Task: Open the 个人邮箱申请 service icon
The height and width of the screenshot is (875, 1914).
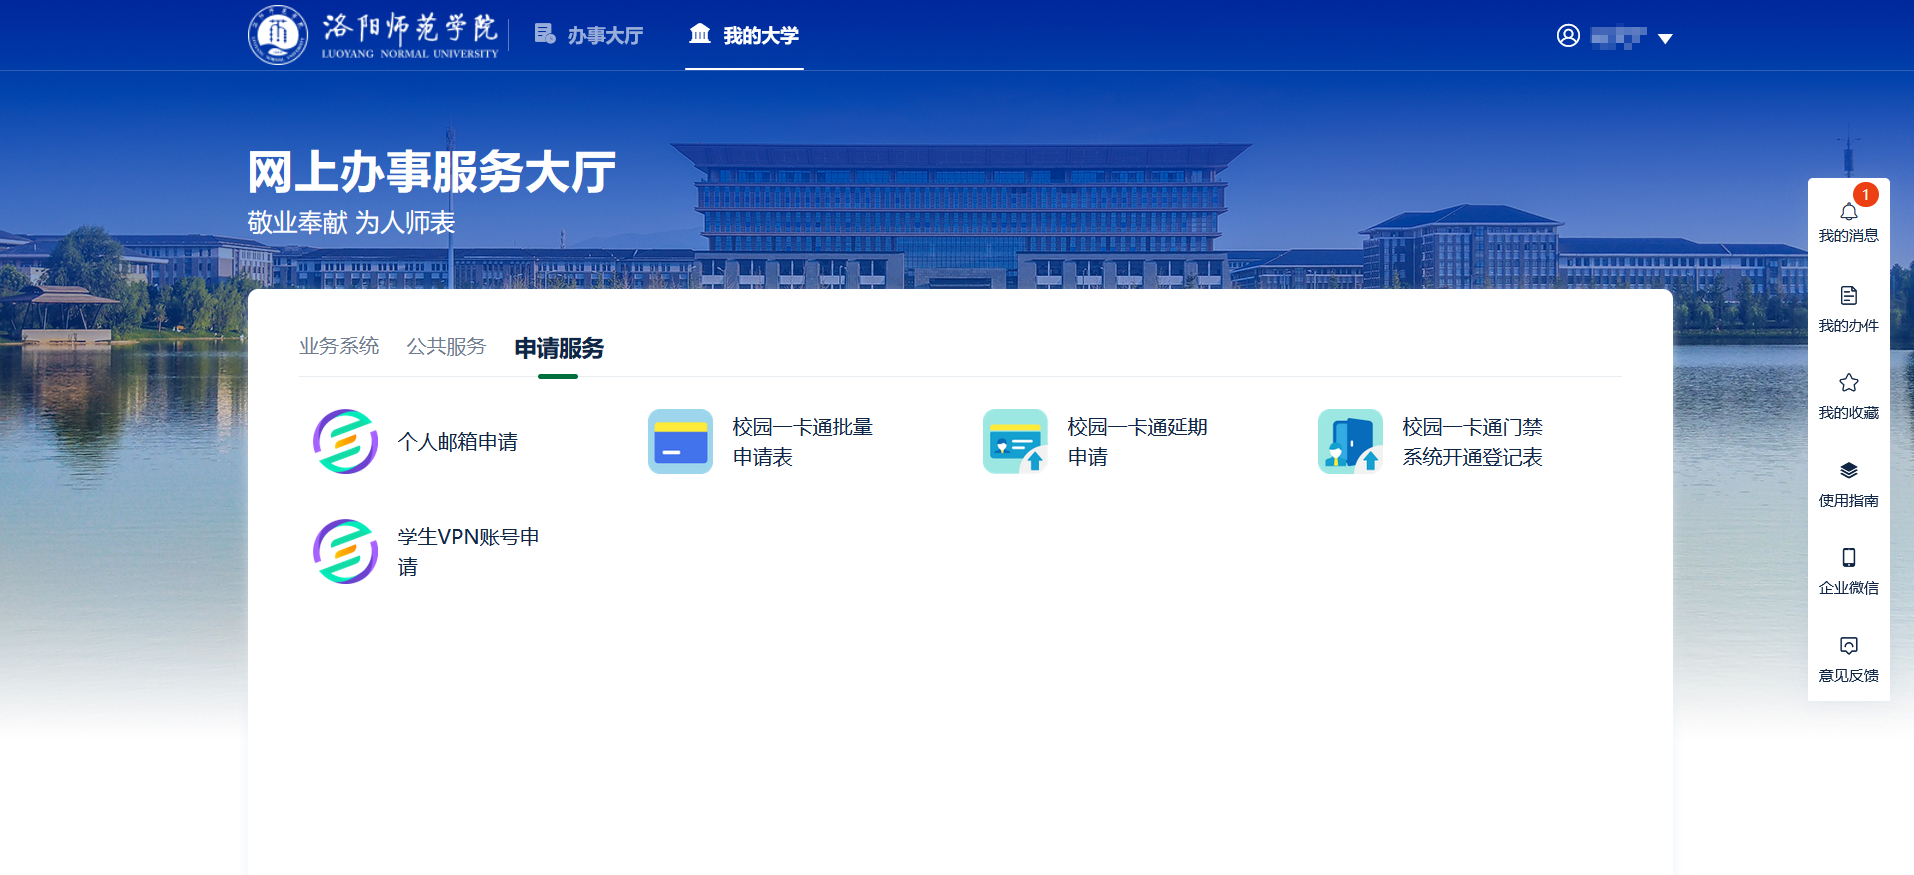Action: click(345, 441)
